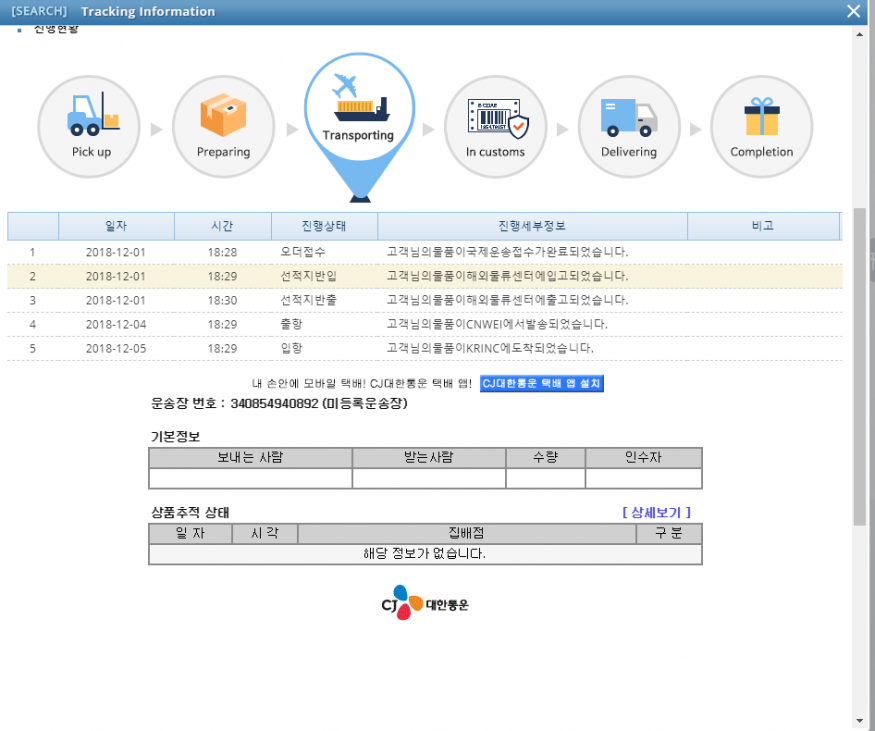Select the 입항 arrival row
Viewport: 875px width, 731px height.
point(424,348)
